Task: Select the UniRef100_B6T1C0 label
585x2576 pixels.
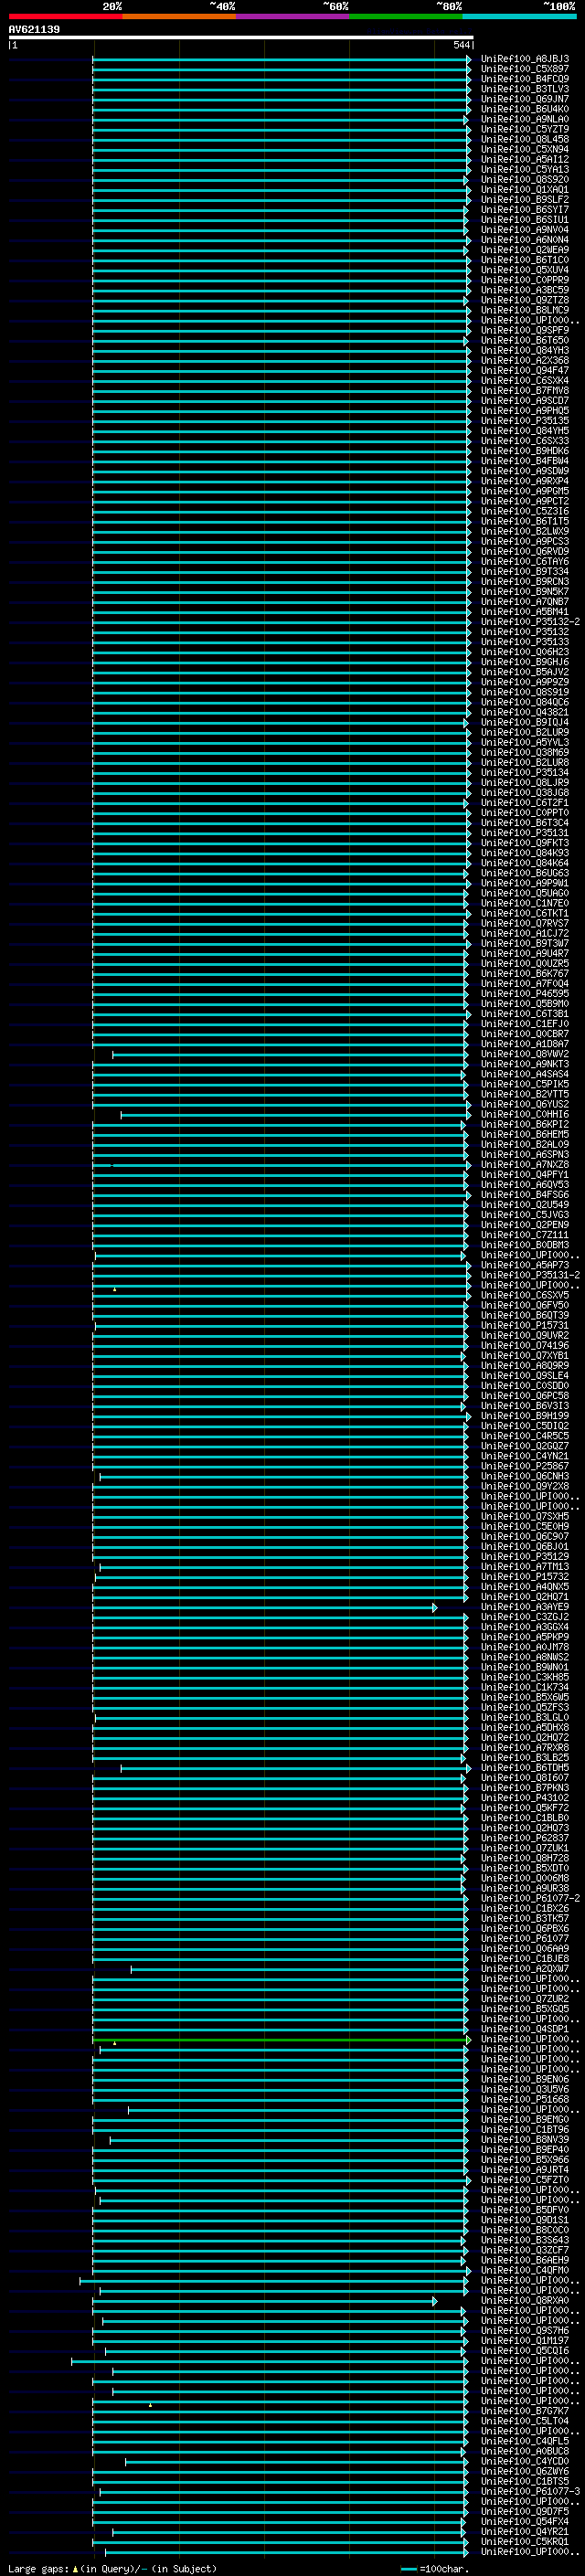Action: 525,260
